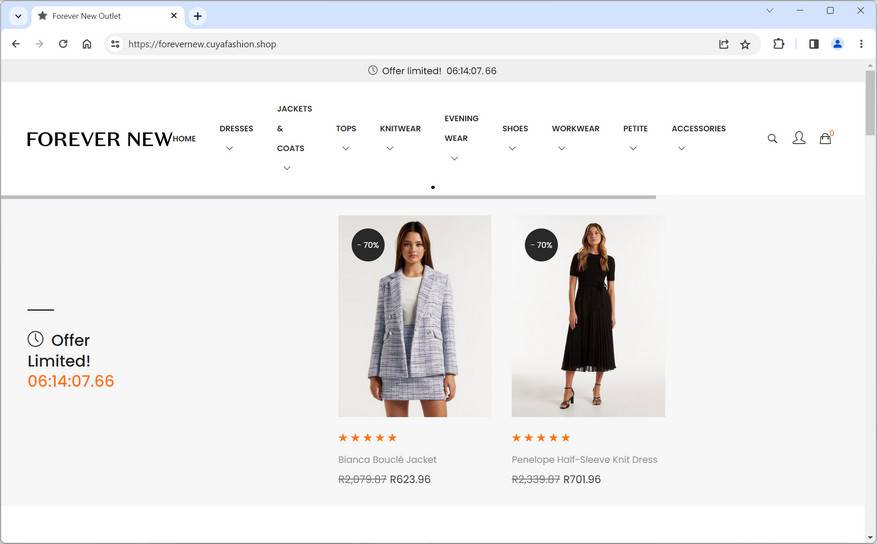877x544 pixels.
Task: Expand the Petite menu chevron
Action: tap(633, 149)
